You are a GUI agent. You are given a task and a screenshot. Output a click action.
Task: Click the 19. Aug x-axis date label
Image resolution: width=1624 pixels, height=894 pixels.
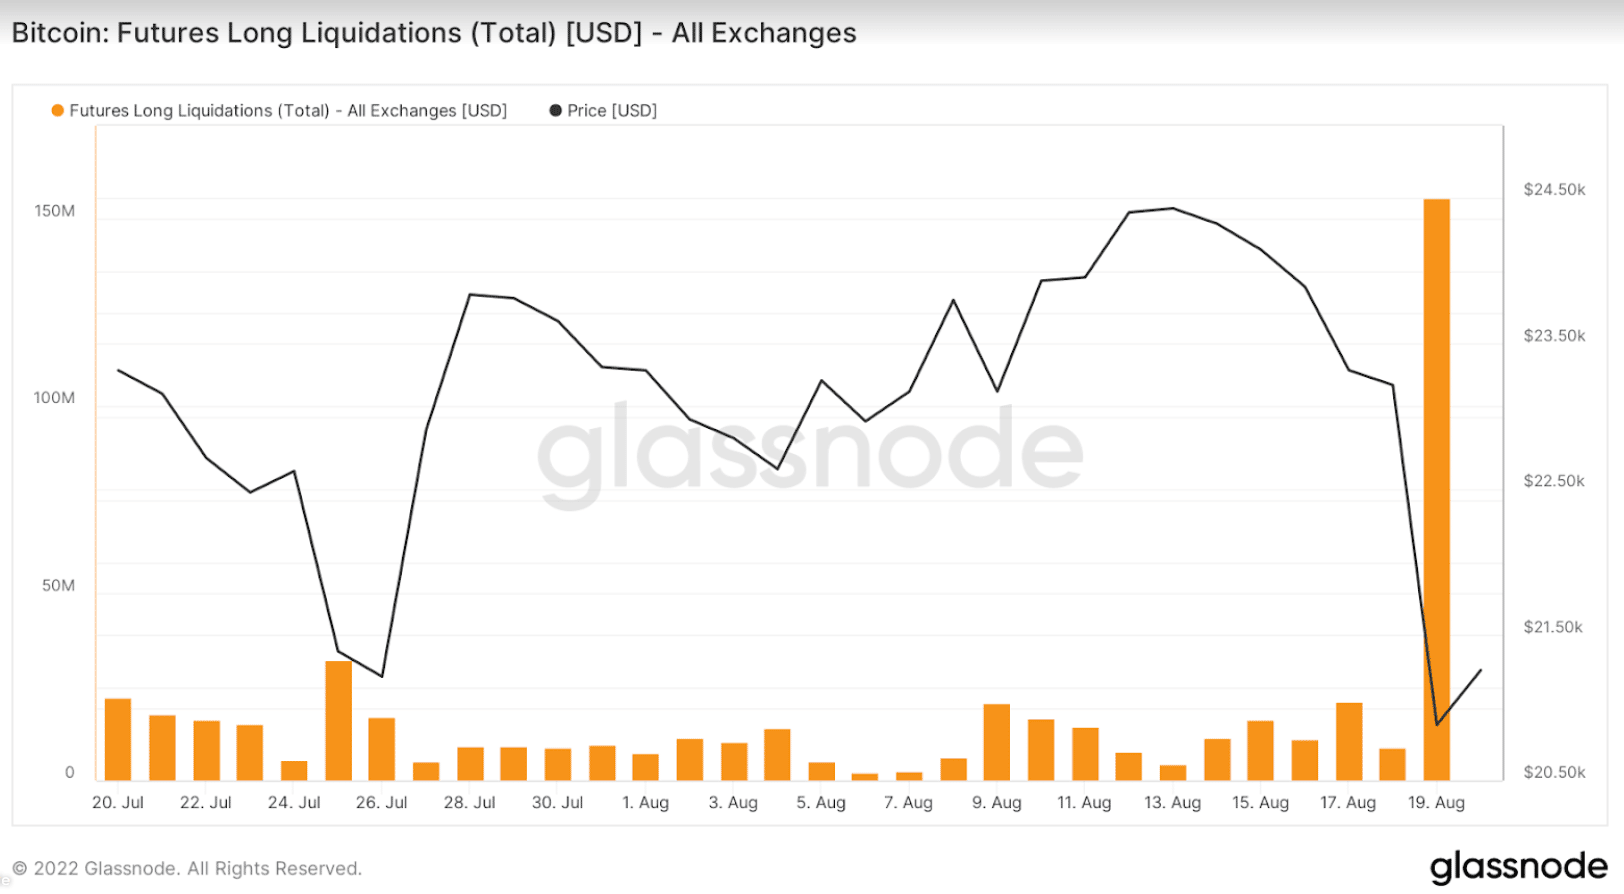1436,802
